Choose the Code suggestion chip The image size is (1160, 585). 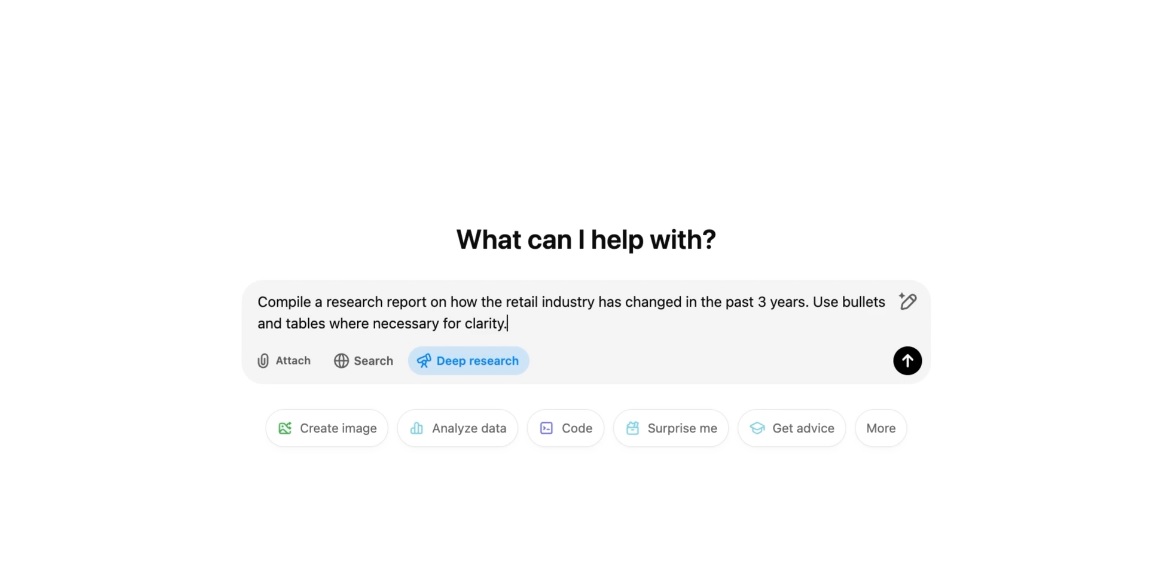pos(566,428)
